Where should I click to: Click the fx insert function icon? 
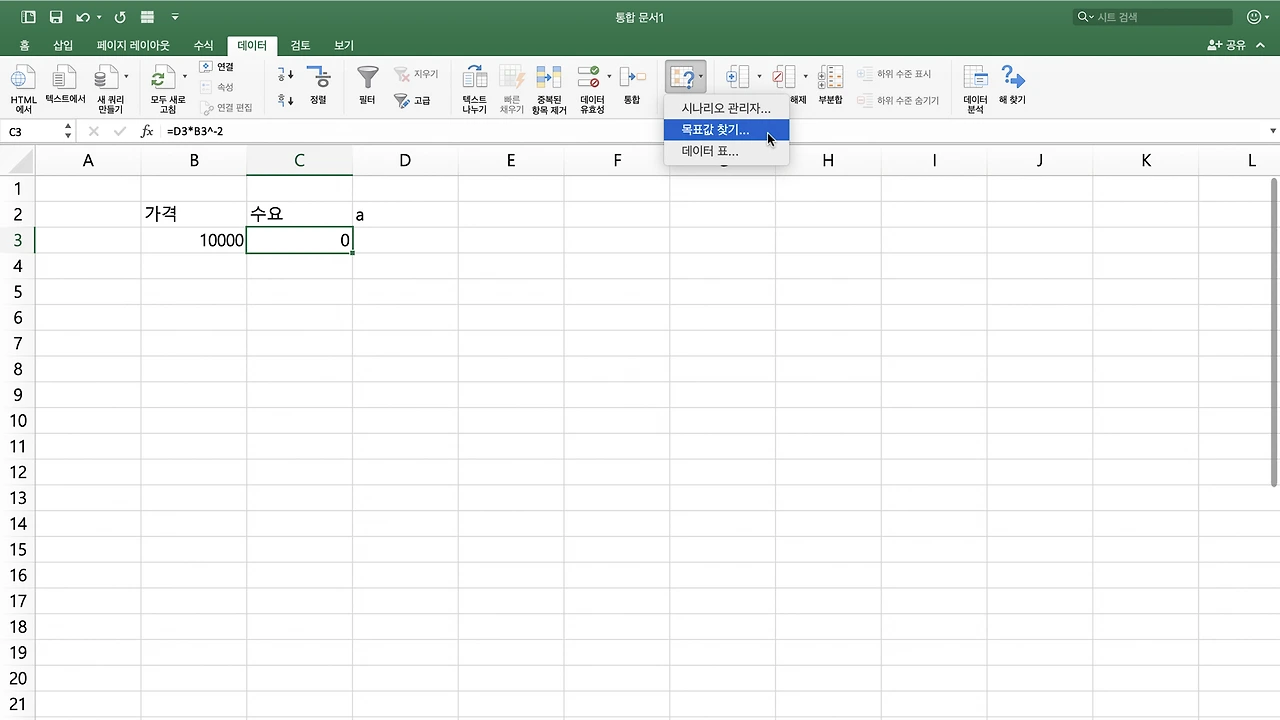(x=147, y=131)
